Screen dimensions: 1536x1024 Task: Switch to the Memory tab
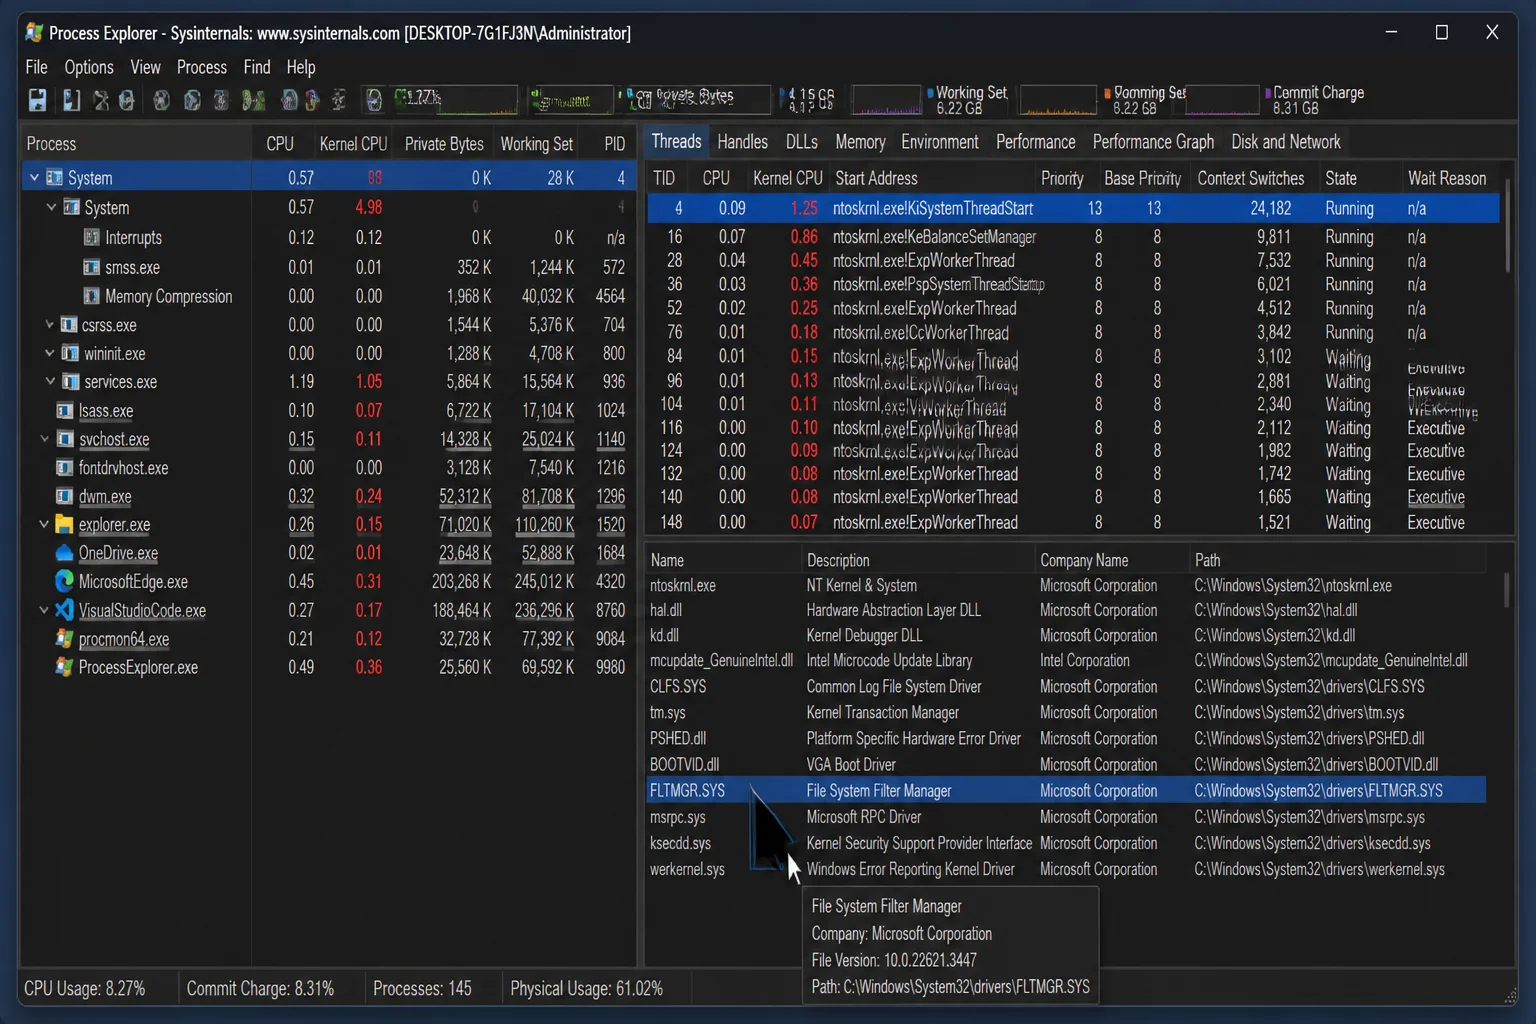[860, 142]
